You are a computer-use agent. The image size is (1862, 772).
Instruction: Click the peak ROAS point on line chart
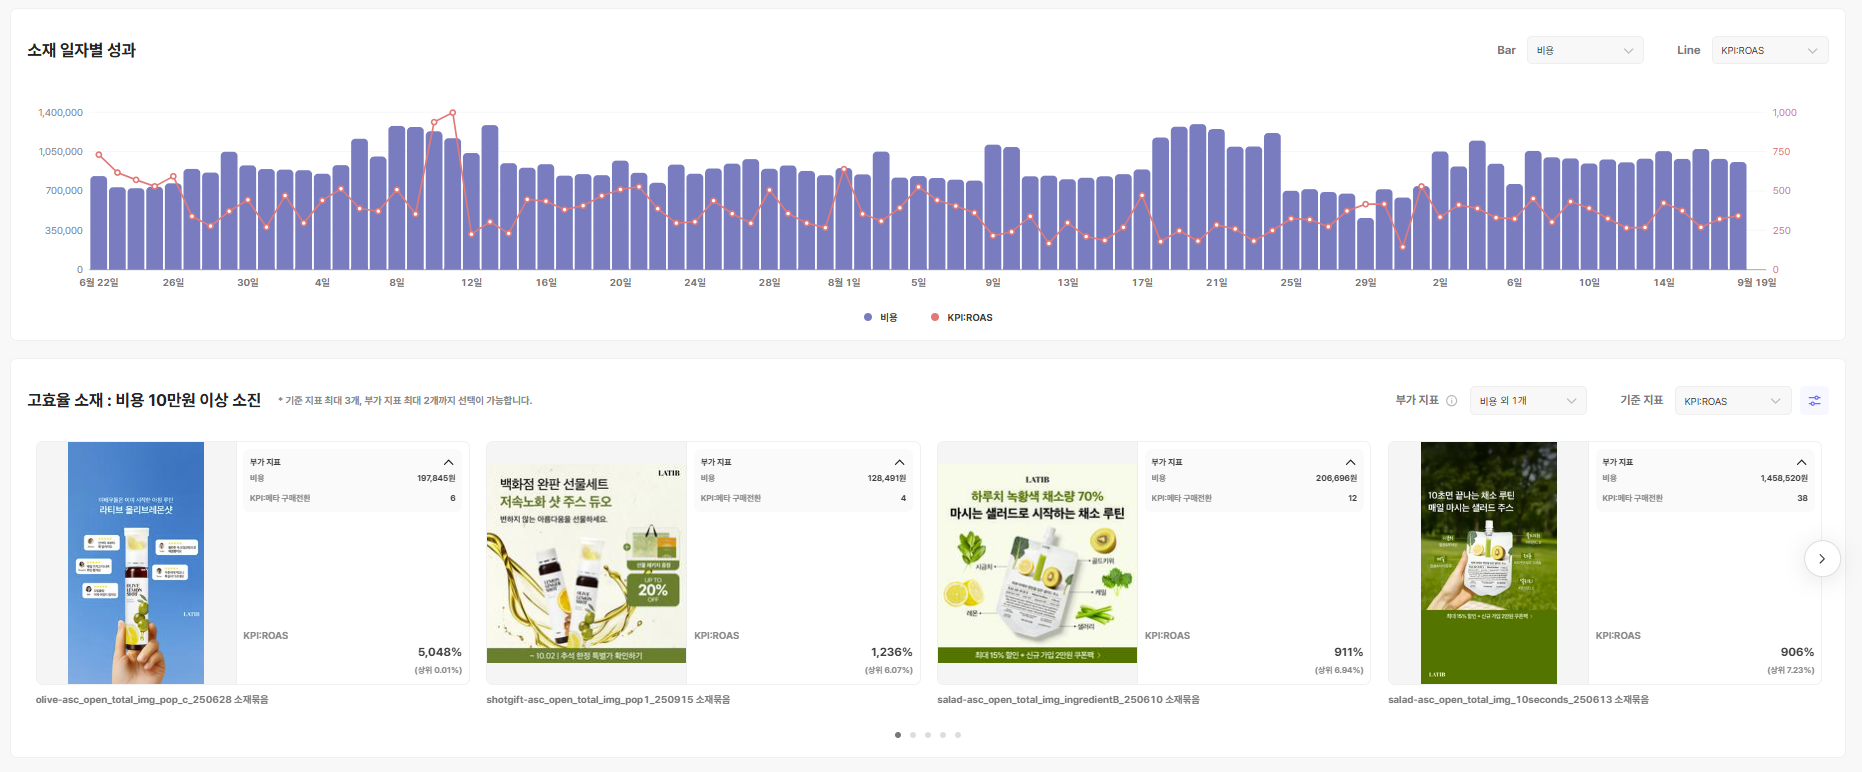coord(453,113)
